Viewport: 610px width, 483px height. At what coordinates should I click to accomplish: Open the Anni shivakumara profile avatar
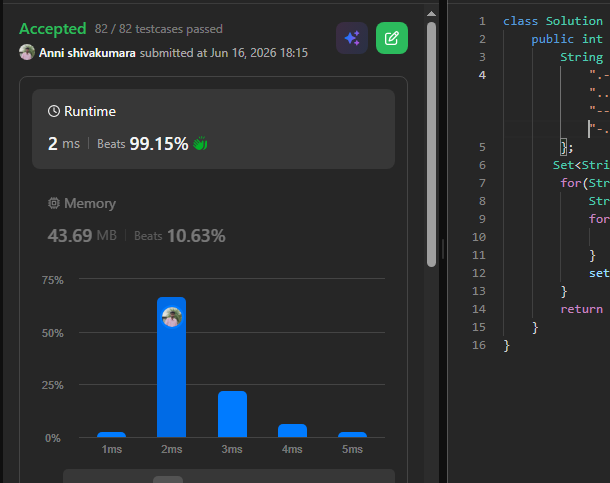[27, 52]
